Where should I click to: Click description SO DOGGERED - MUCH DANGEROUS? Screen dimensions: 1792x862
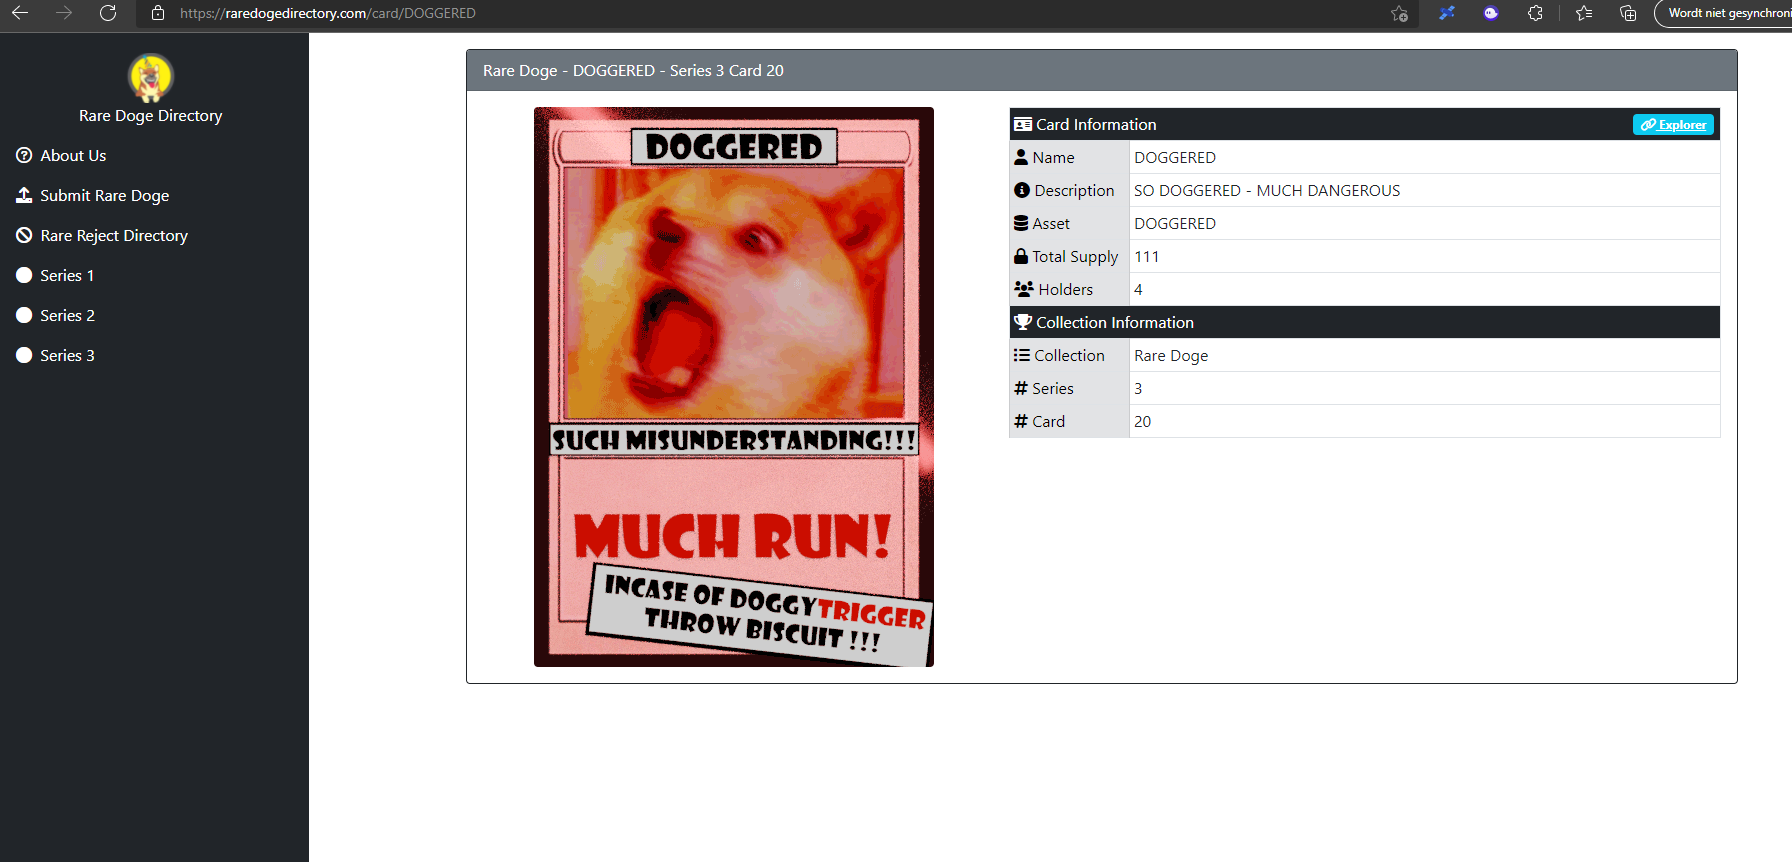point(1267,190)
